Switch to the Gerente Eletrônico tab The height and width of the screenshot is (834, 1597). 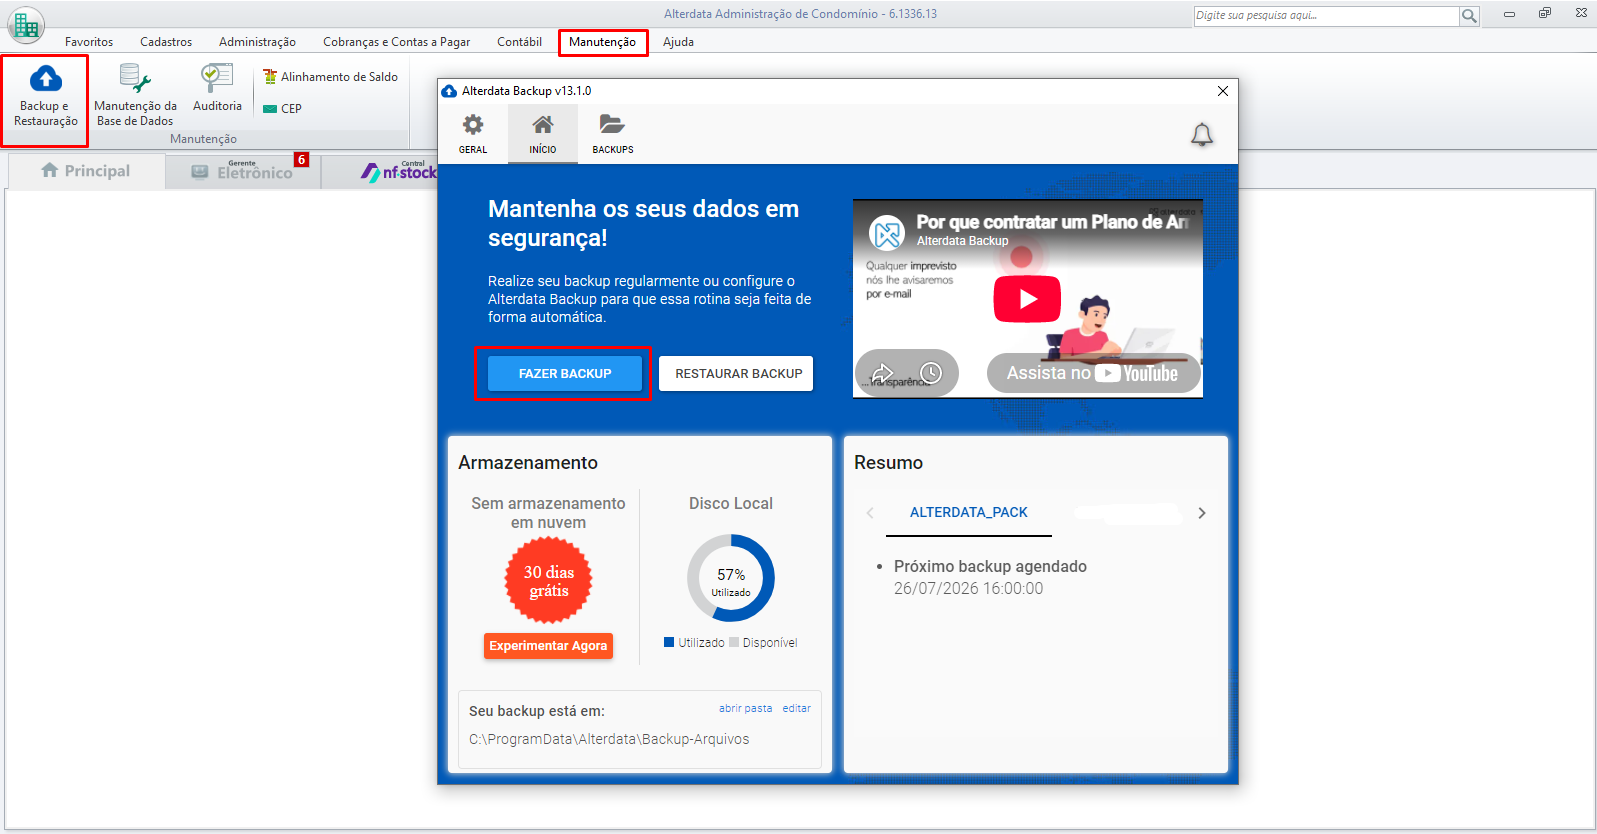(243, 171)
